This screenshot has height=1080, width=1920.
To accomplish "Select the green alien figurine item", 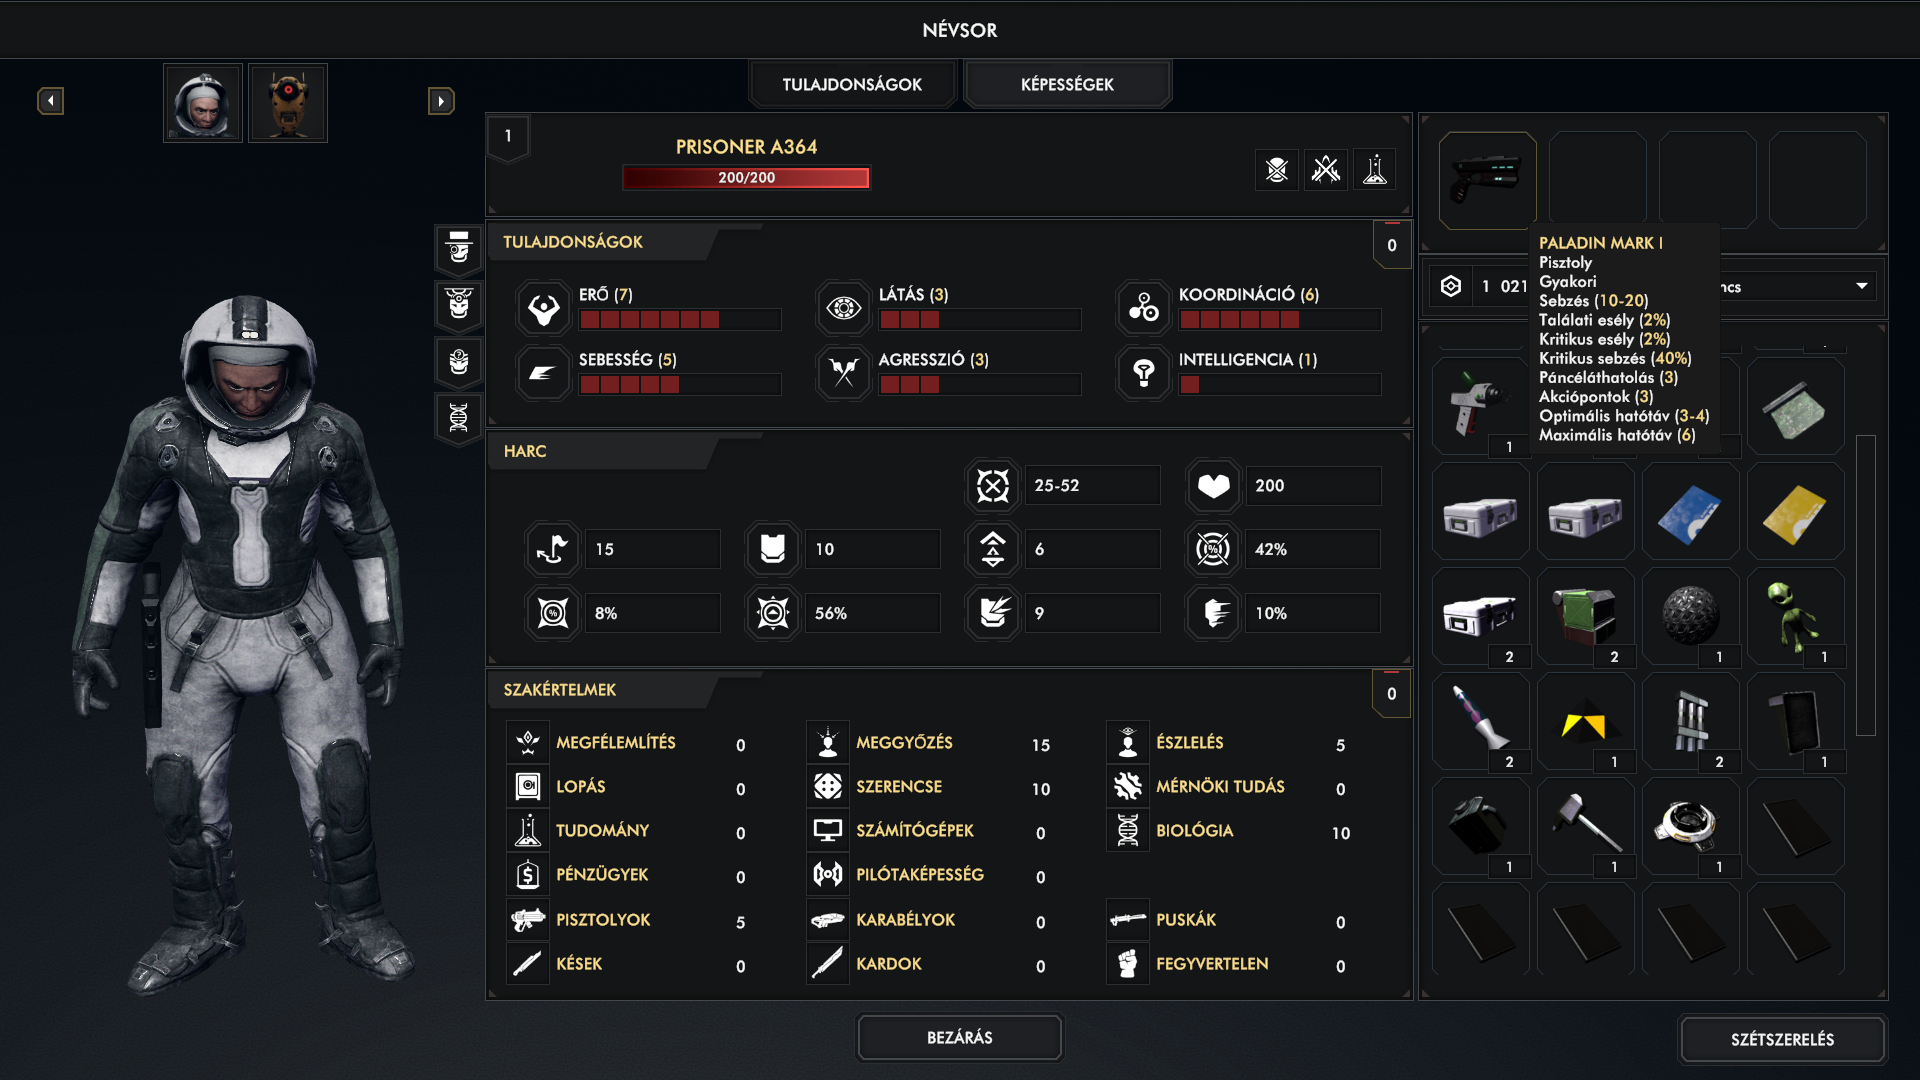I will coord(1795,615).
